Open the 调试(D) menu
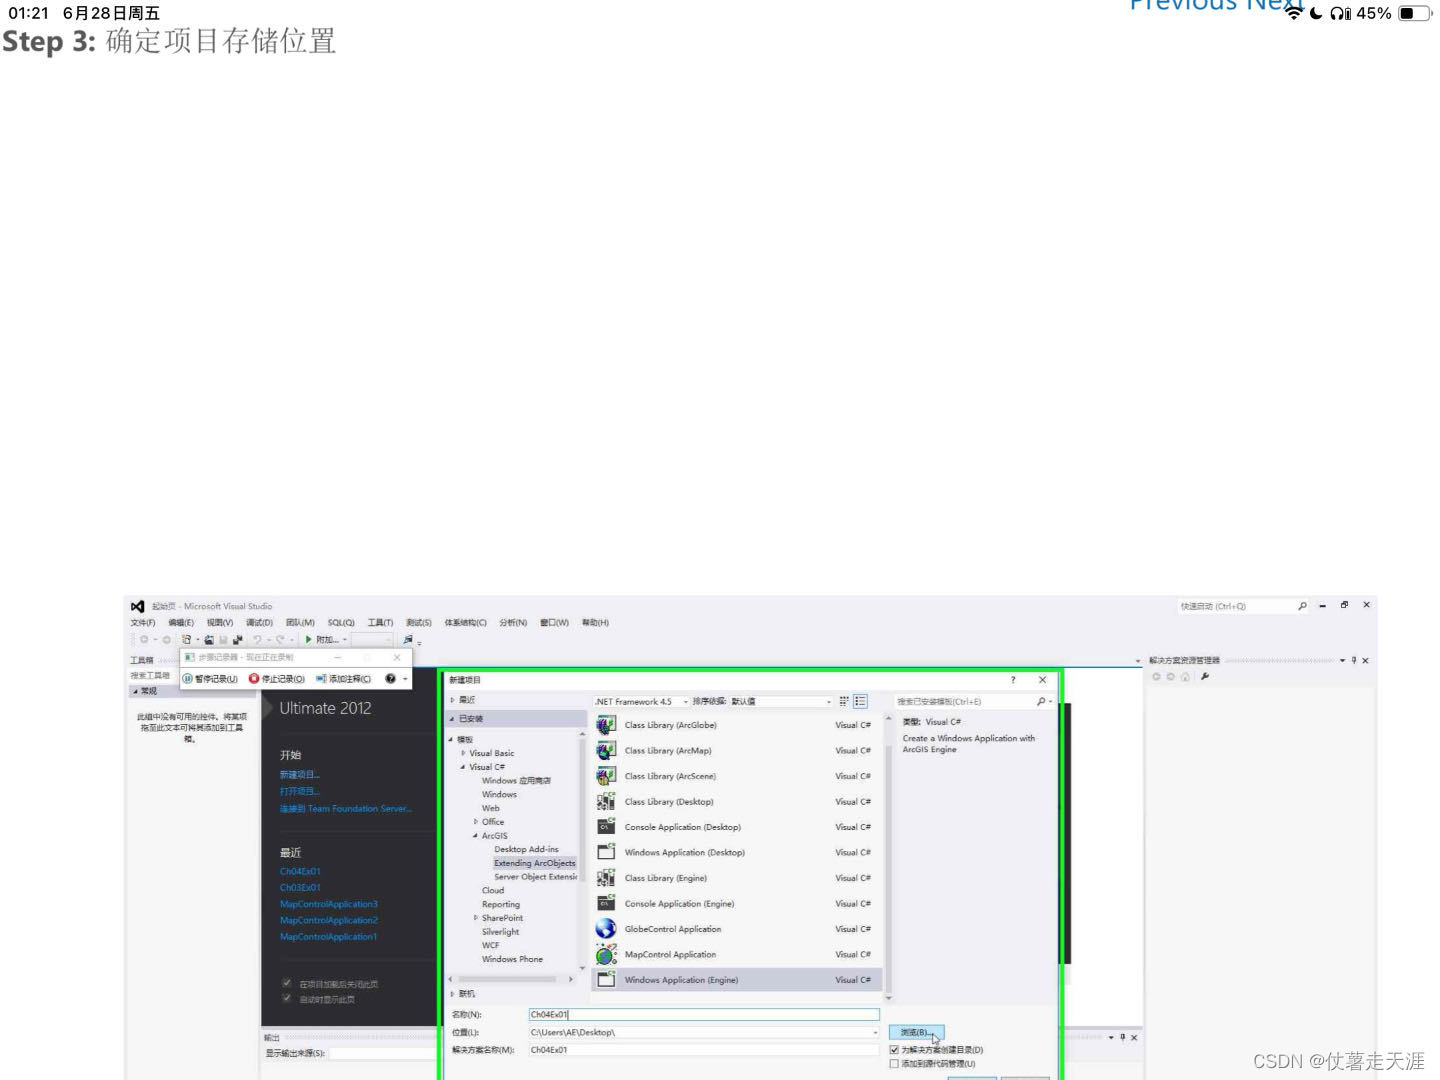The width and height of the screenshot is (1440, 1080). click(x=260, y=623)
